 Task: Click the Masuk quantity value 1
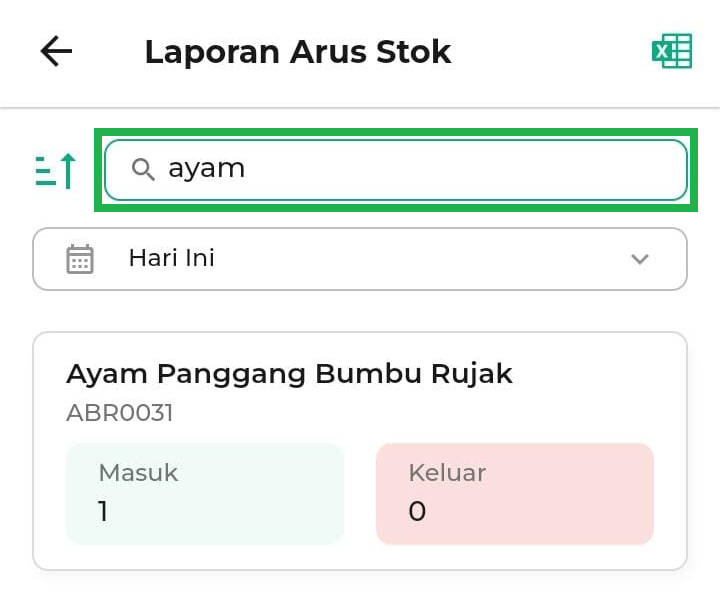tap(103, 512)
